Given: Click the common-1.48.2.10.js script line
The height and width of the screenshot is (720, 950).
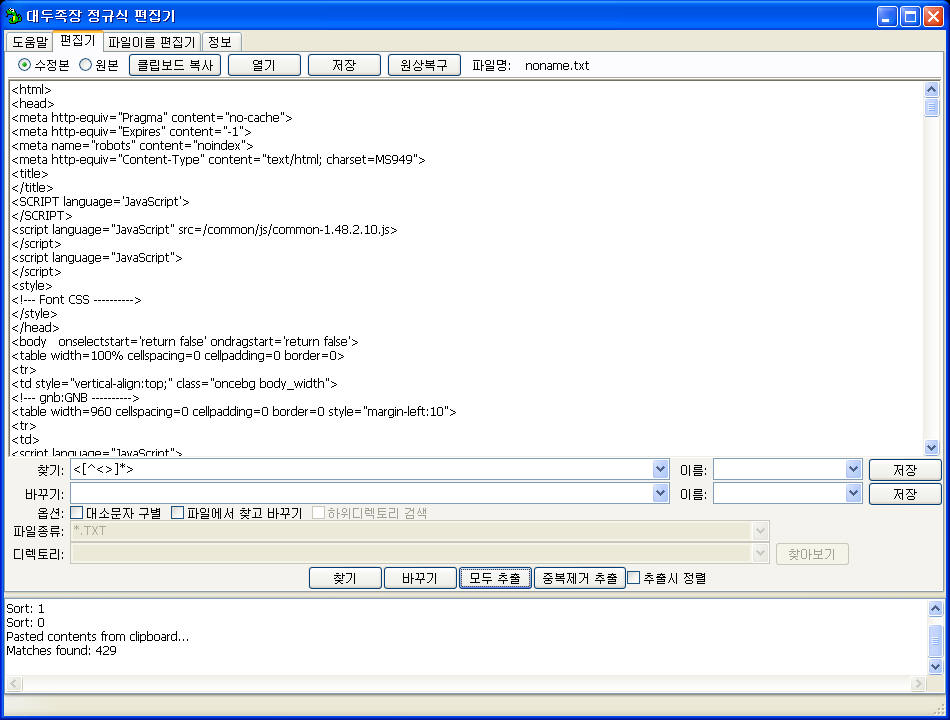Looking at the screenshot, I should coord(204,230).
